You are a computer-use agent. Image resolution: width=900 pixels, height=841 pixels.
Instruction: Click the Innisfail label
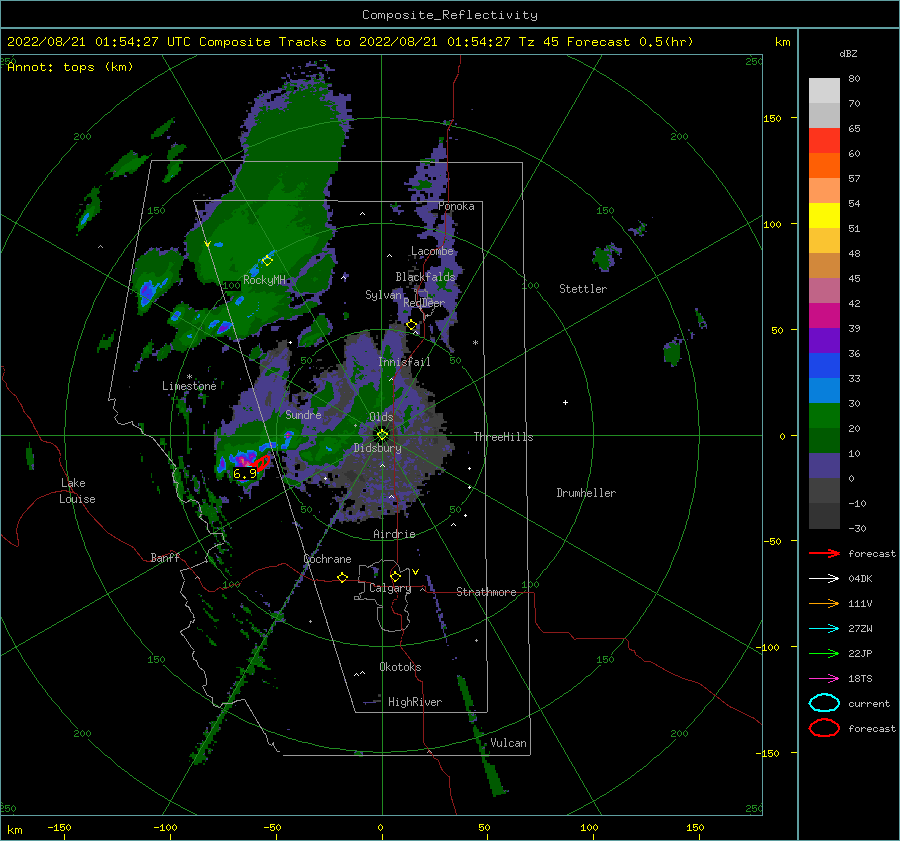coord(404,362)
